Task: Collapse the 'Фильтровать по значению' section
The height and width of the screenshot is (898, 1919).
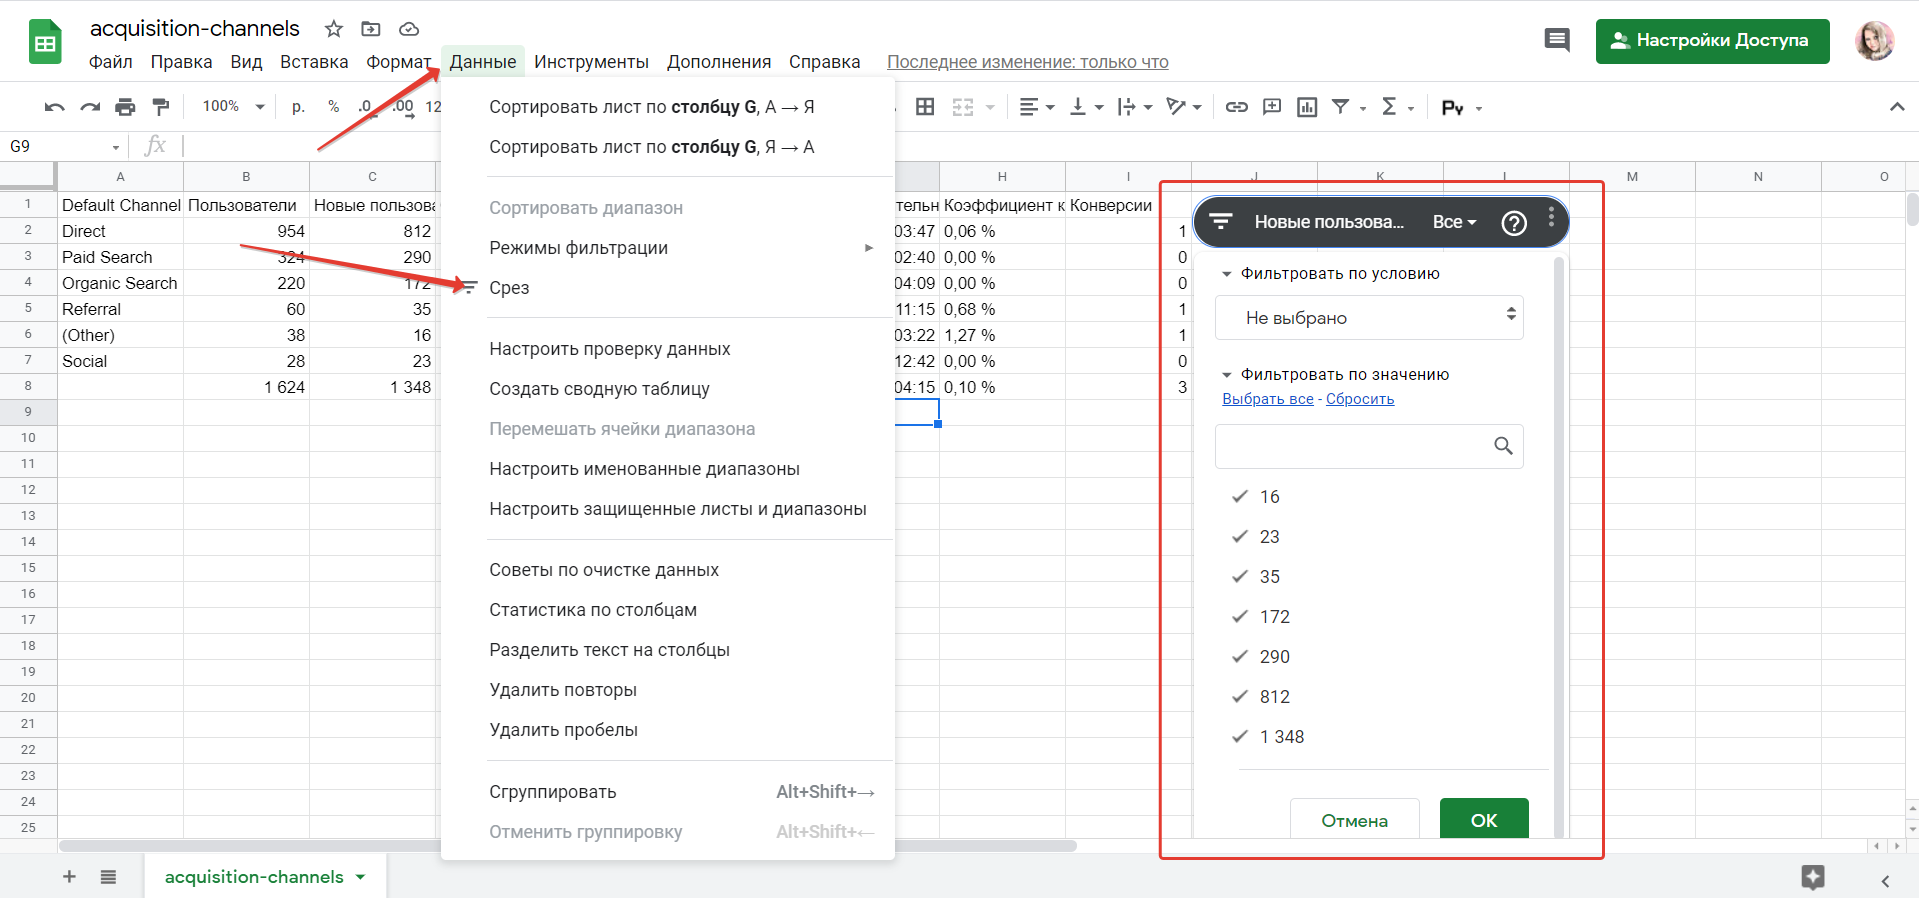Action: 1227,375
